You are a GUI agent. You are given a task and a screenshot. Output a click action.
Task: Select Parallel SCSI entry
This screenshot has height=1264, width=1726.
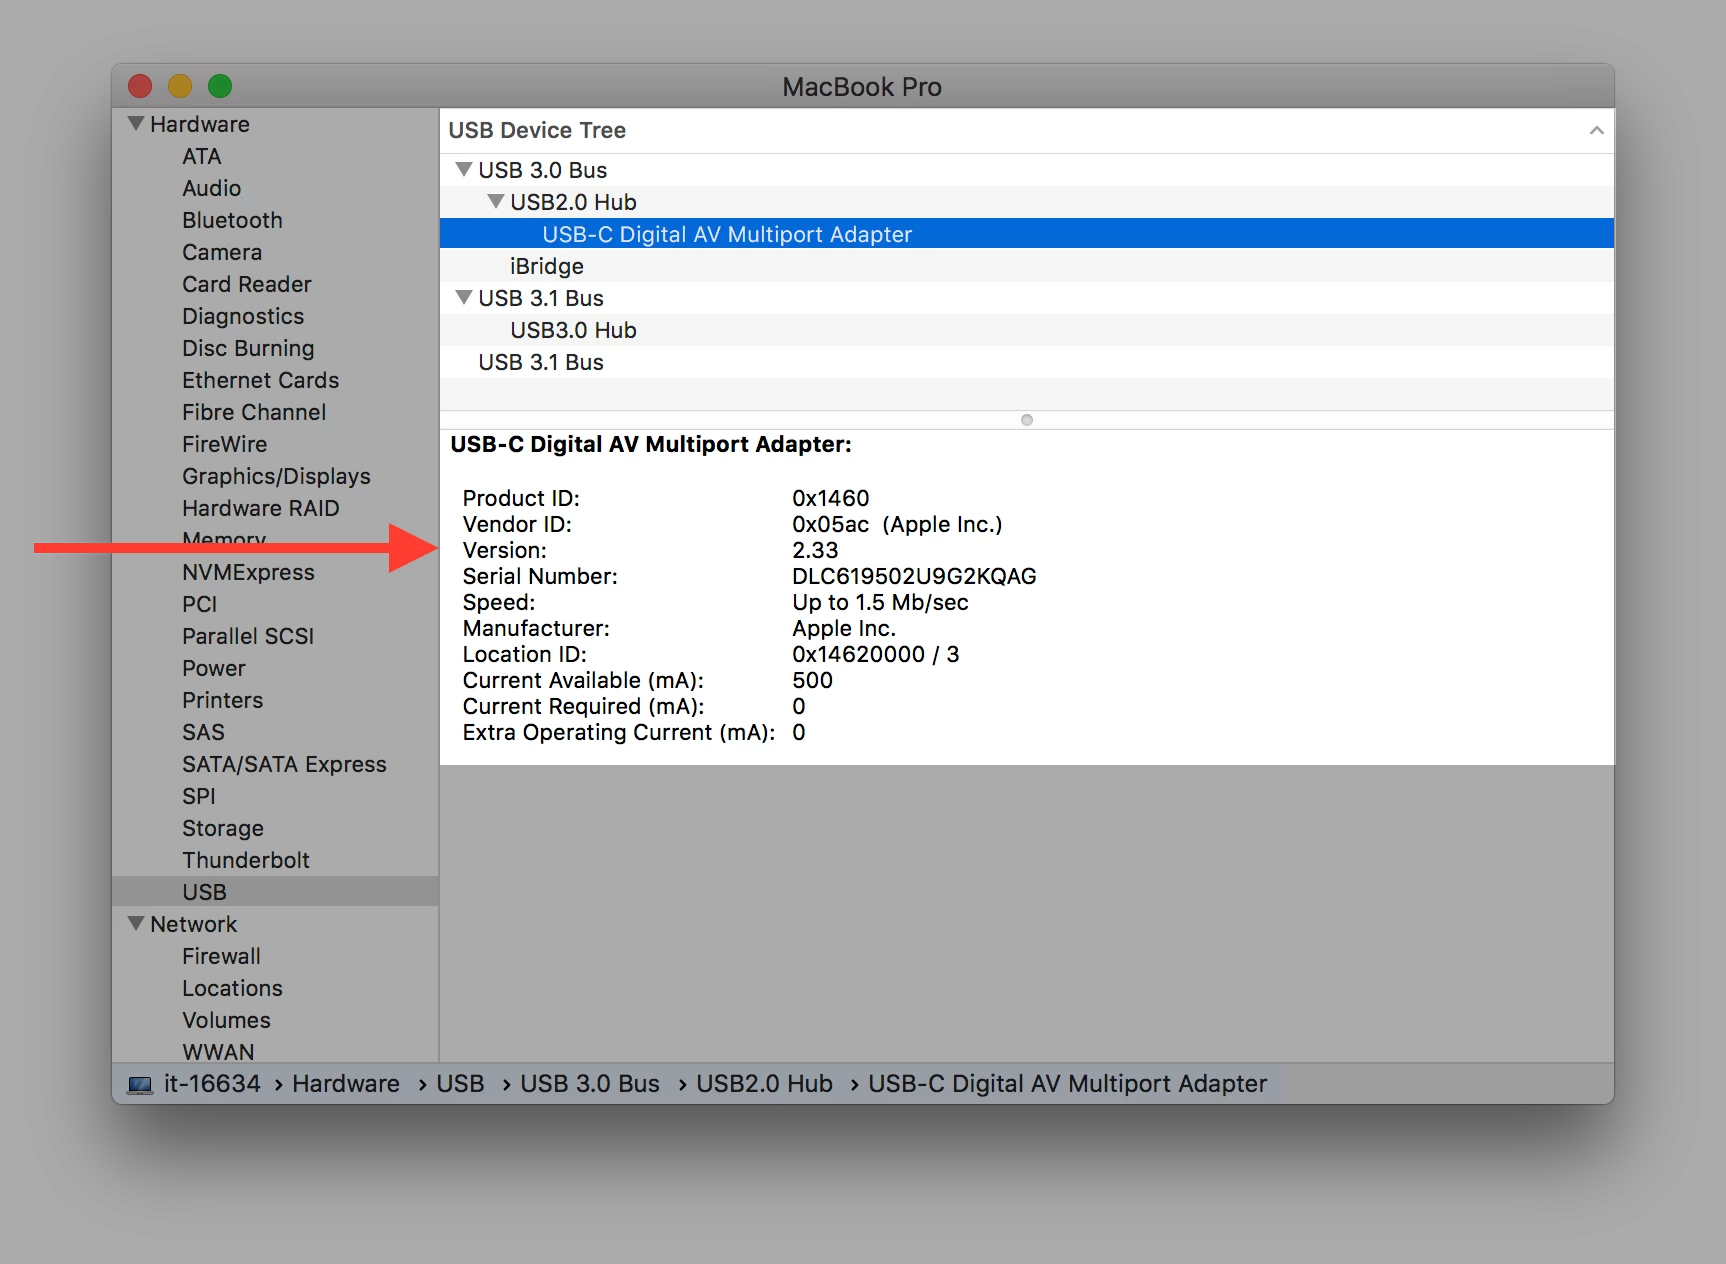248,637
